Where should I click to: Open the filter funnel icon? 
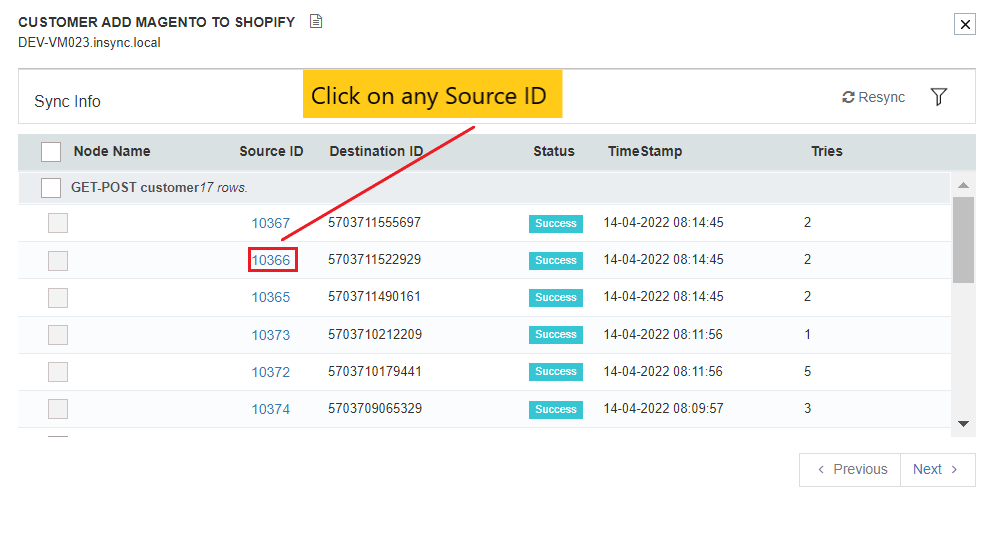coord(938,97)
